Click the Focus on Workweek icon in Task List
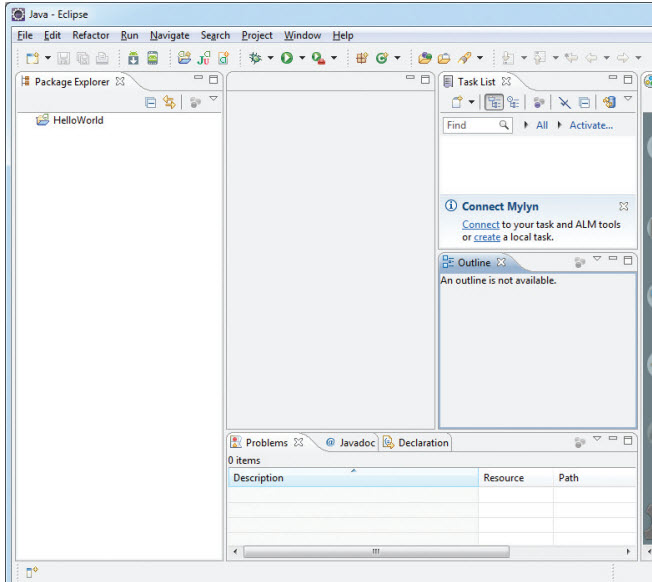 tap(538, 102)
